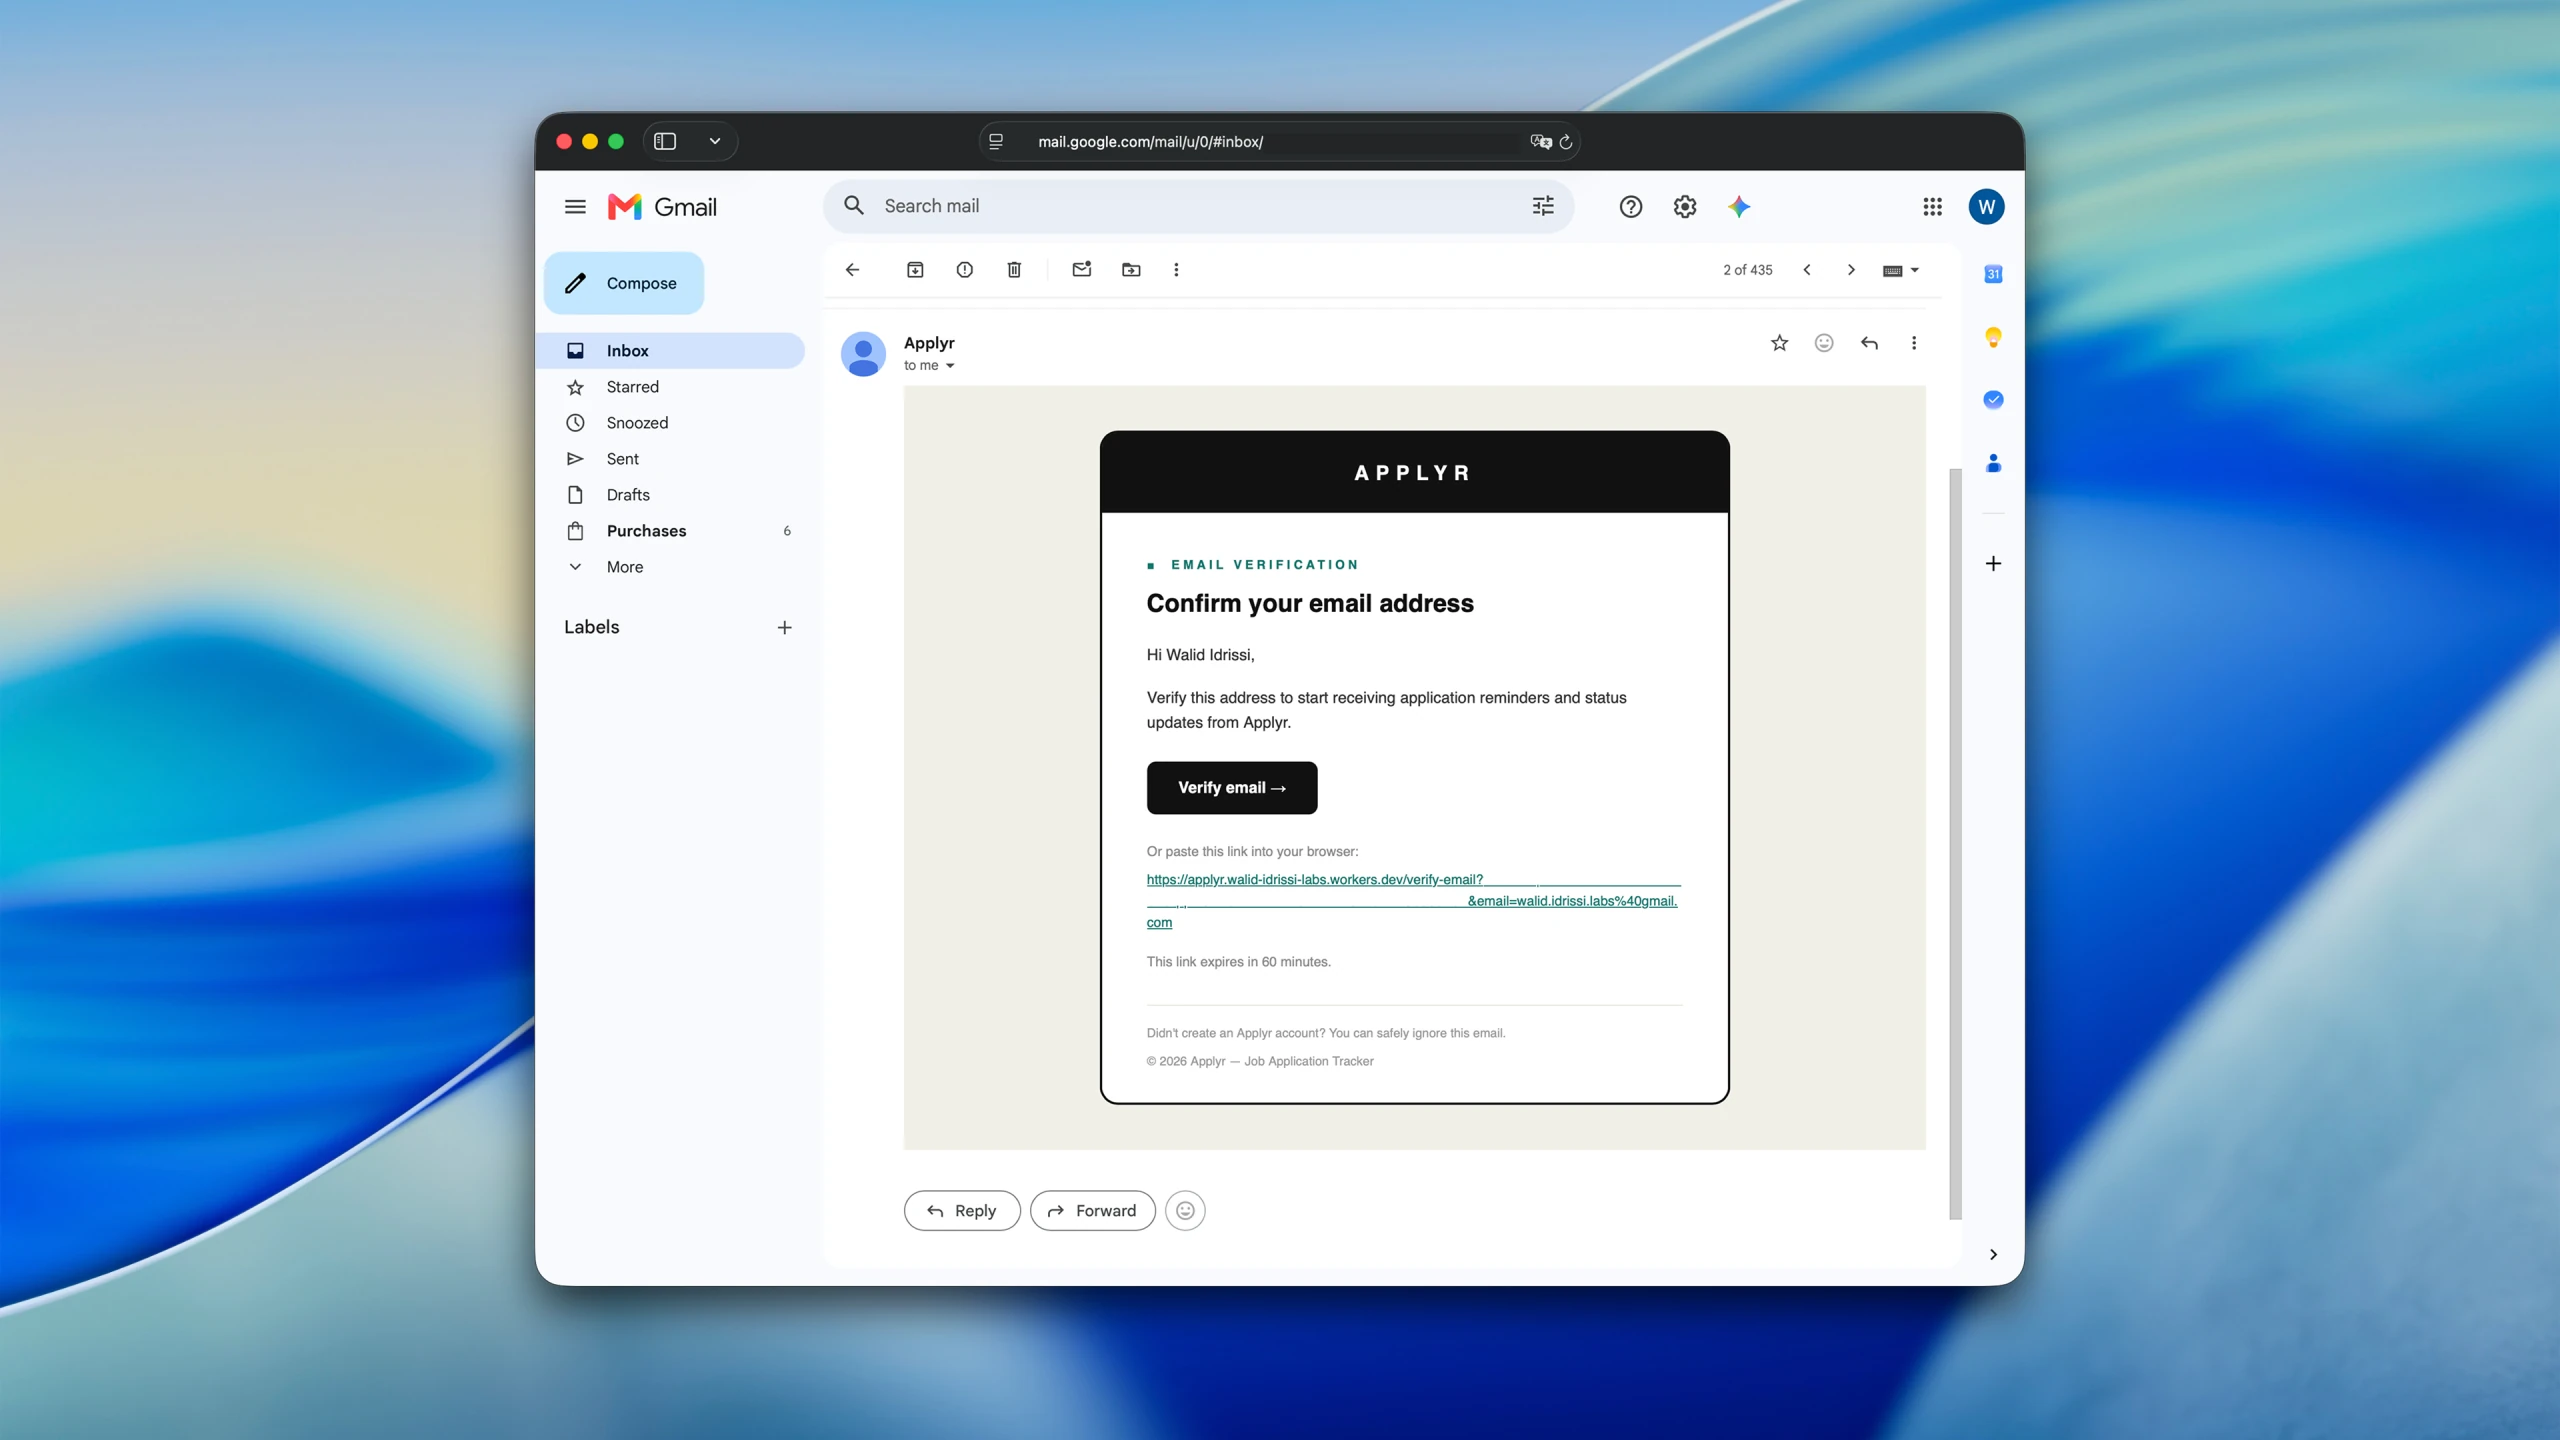Show recipient details dropdown next to 'to me'
Viewport: 2560px width, 1440px height.
pyautogui.click(x=950, y=366)
